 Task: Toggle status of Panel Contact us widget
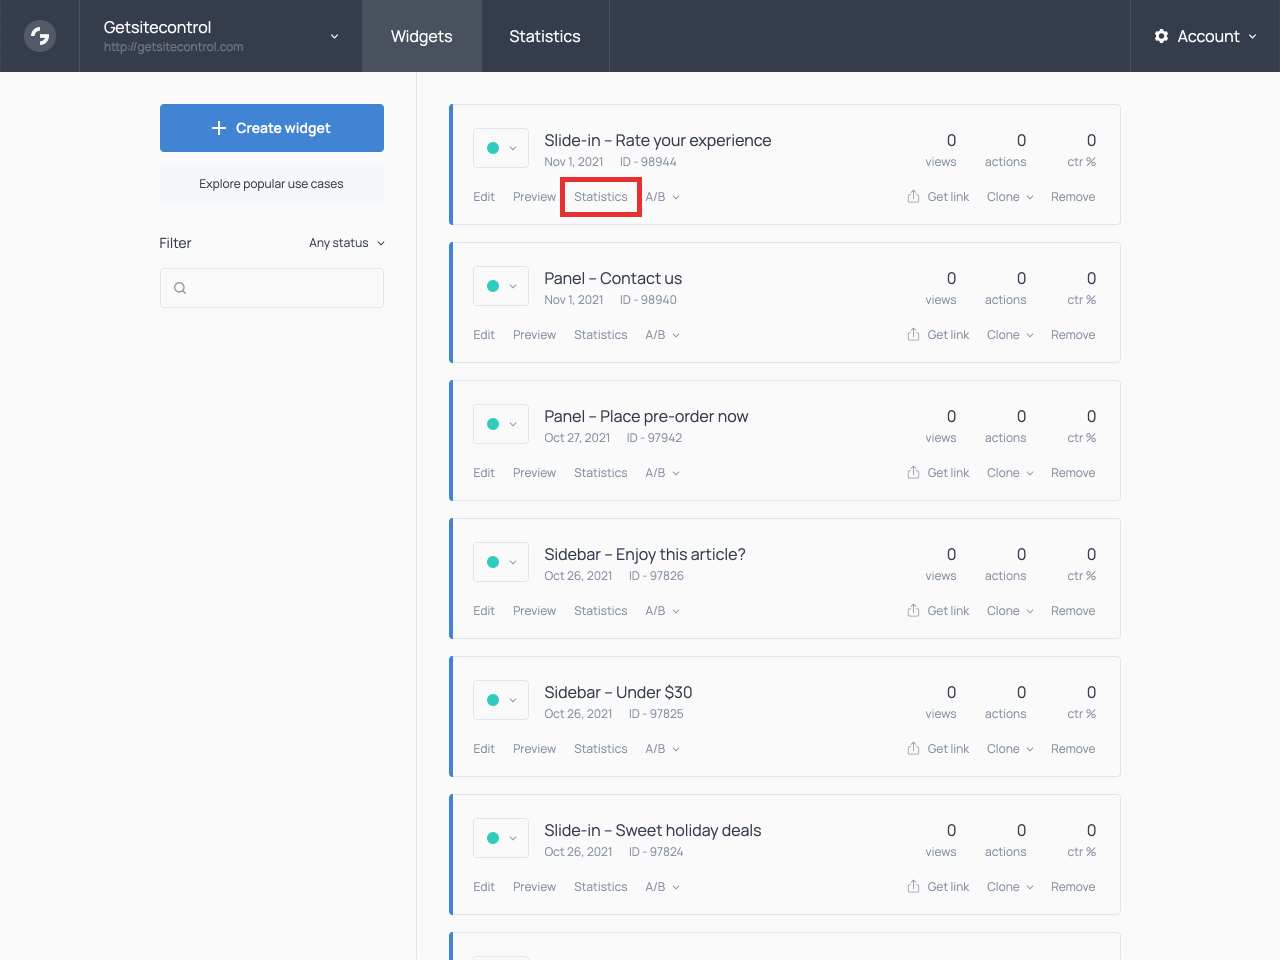click(x=500, y=286)
